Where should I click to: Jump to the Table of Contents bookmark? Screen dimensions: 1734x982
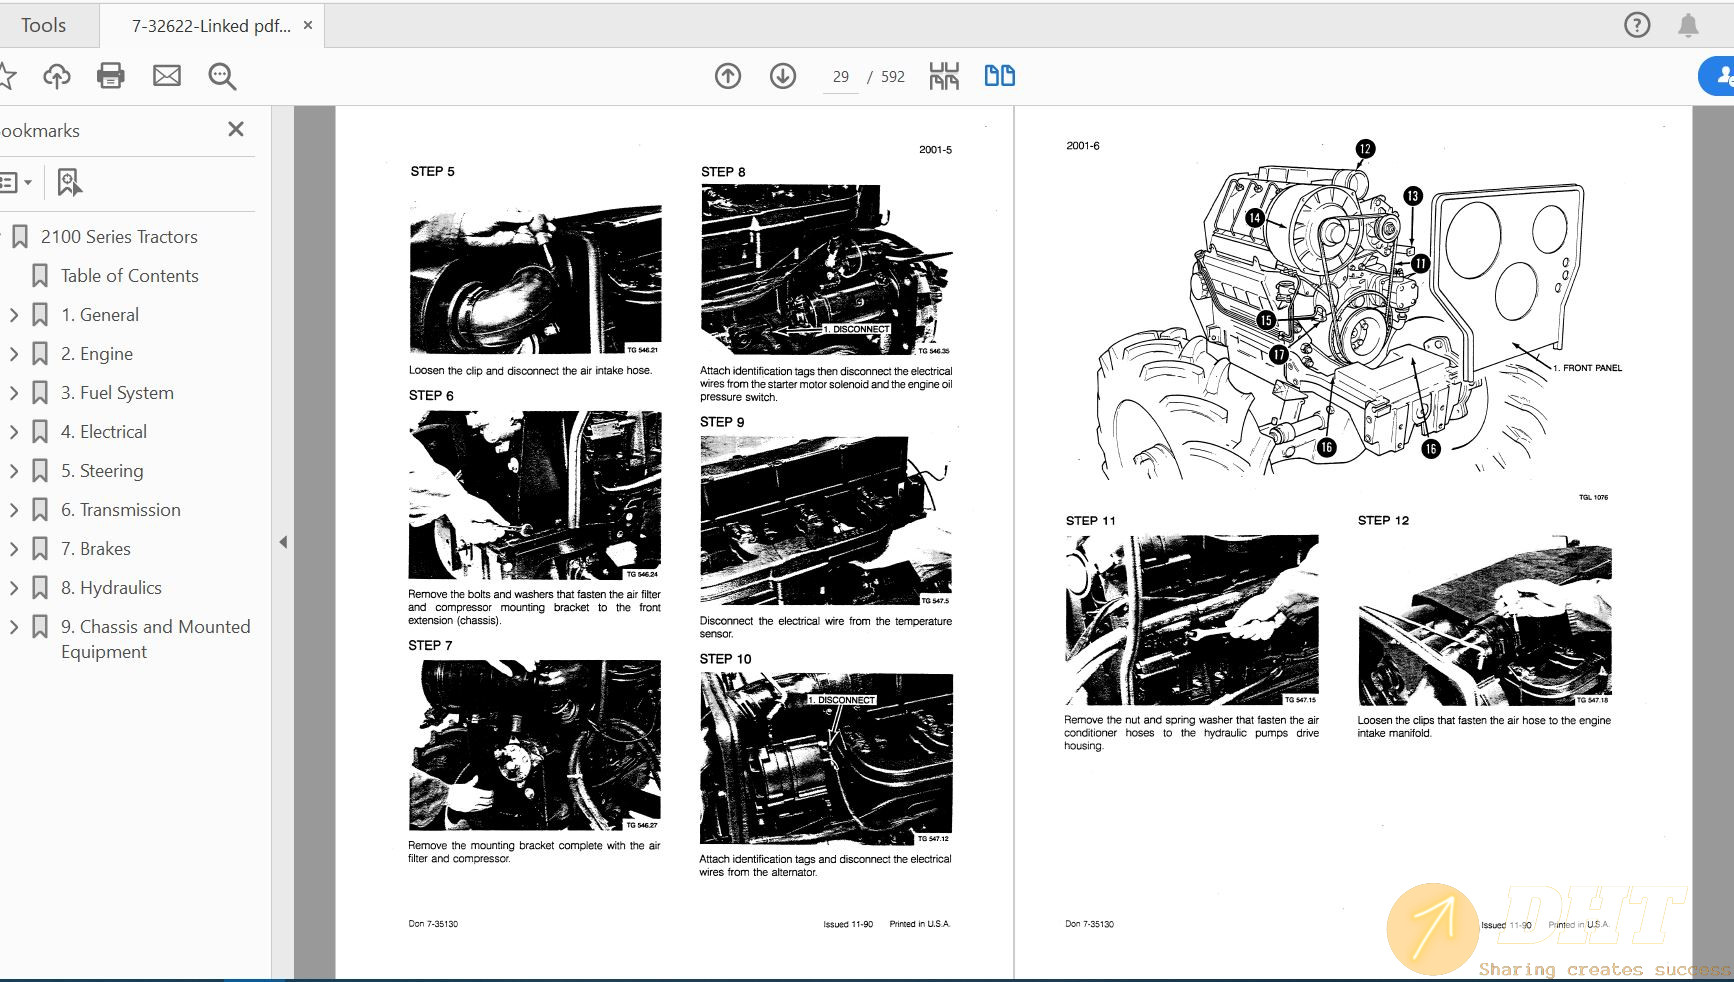[130, 275]
